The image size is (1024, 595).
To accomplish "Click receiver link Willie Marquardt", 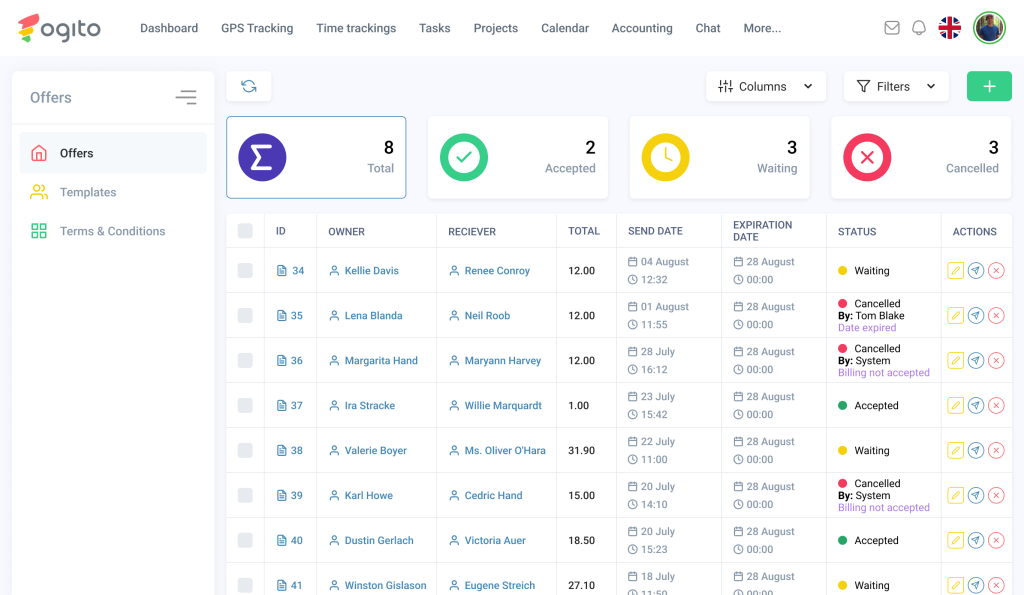I will (503, 406).
